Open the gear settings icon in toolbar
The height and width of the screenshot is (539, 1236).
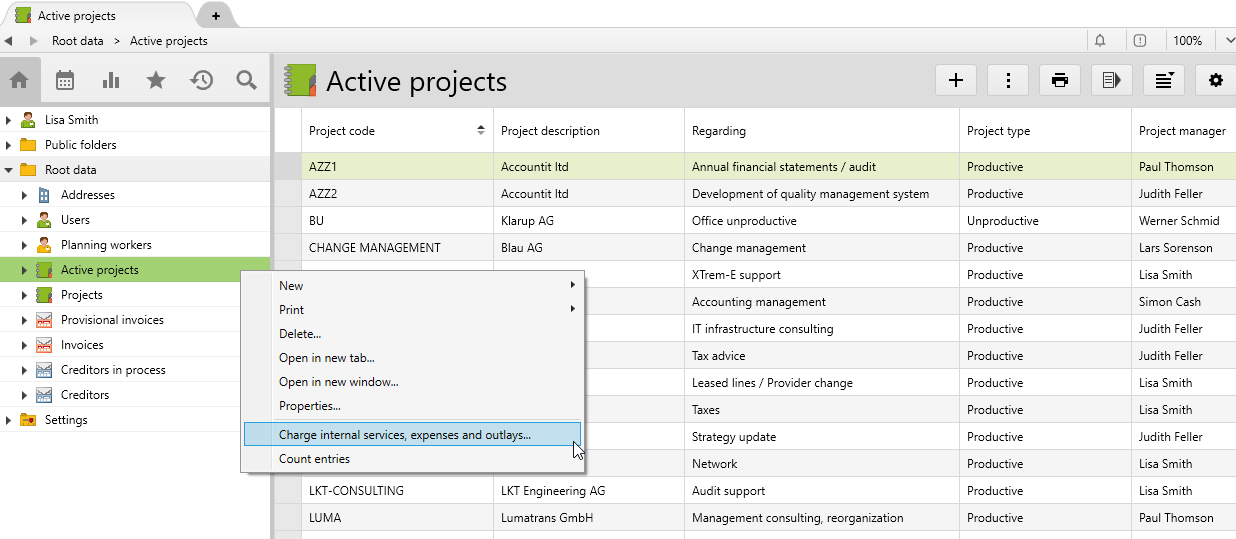pyautogui.click(x=1215, y=81)
